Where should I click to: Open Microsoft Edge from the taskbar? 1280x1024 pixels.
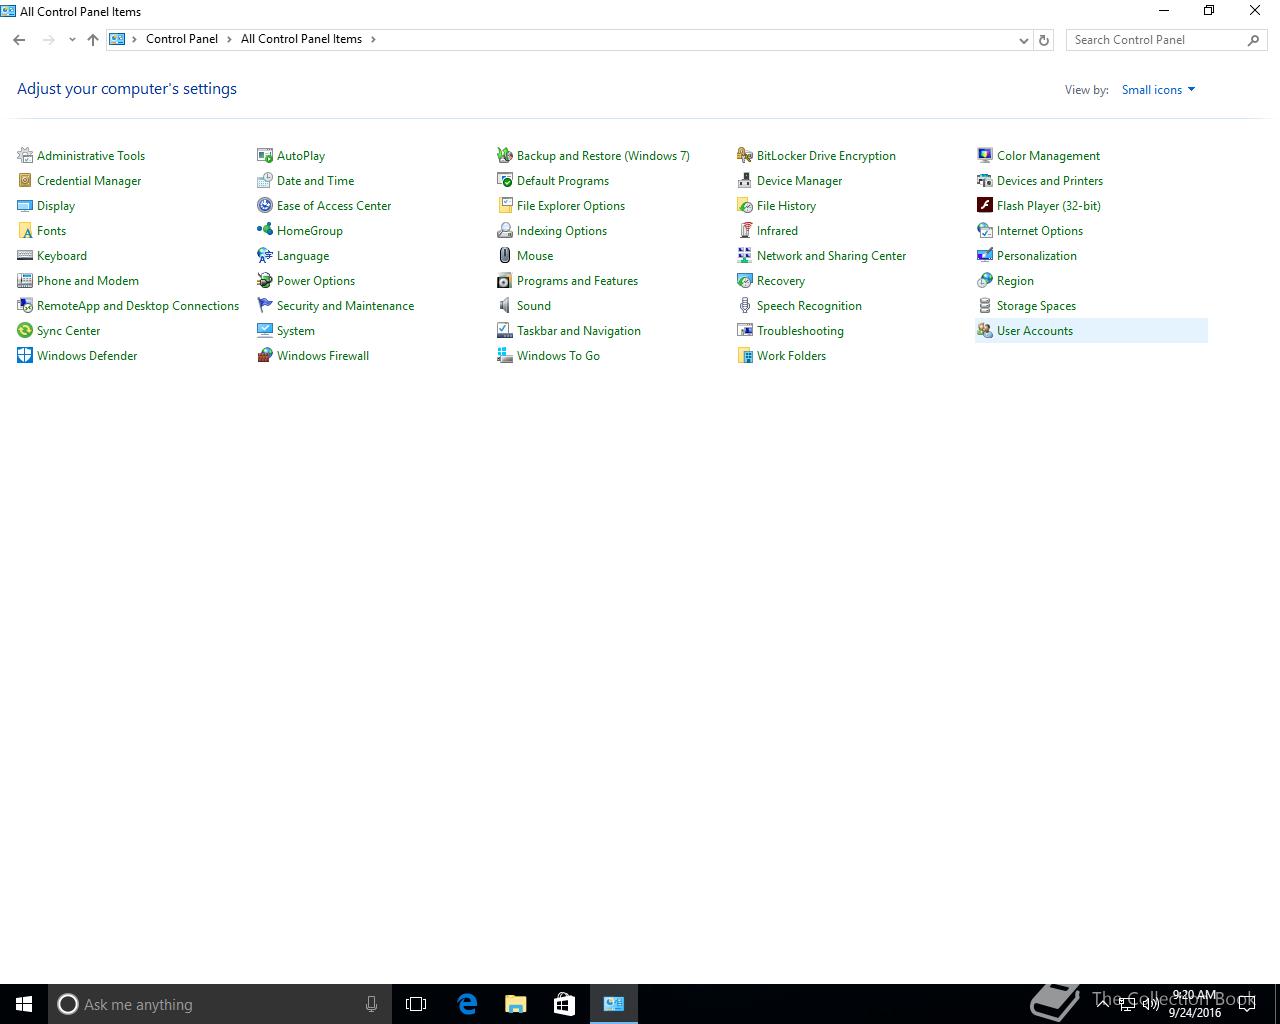(x=467, y=1004)
